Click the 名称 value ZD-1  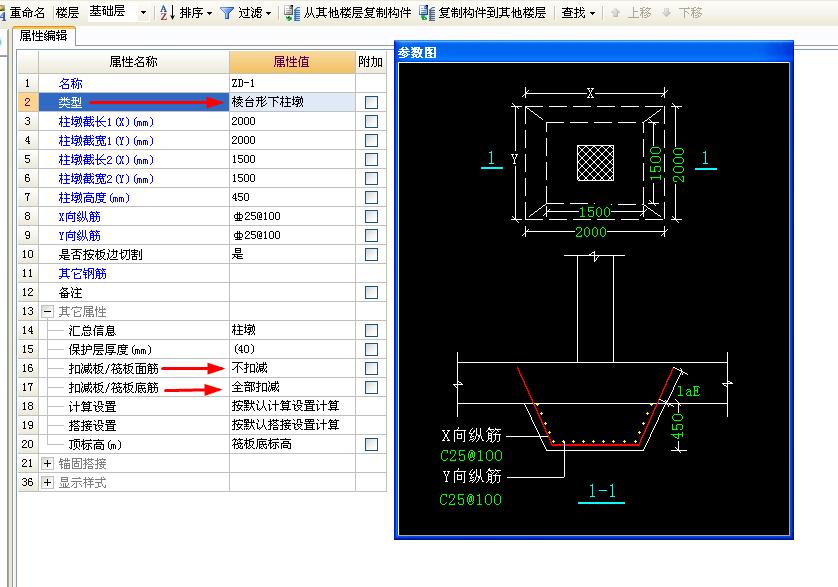(292, 83)
